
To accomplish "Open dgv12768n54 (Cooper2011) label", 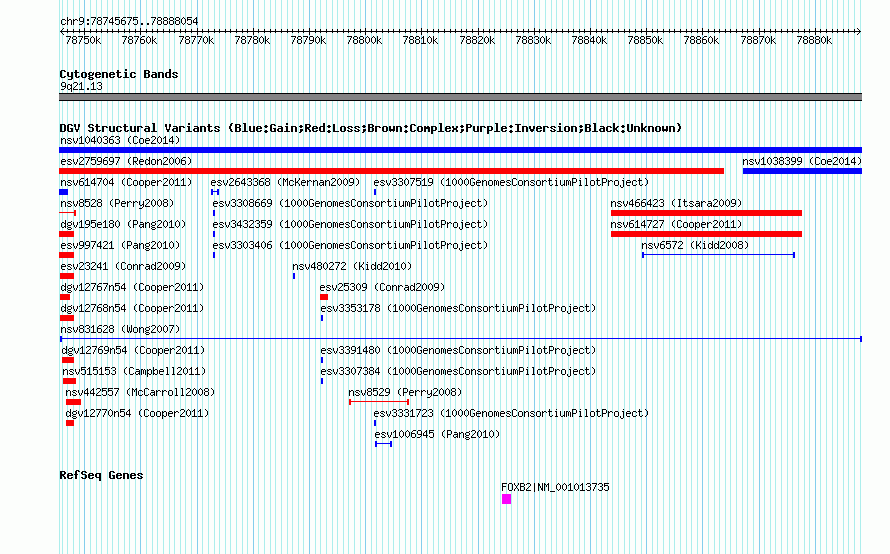I will (x=132, y=308).
